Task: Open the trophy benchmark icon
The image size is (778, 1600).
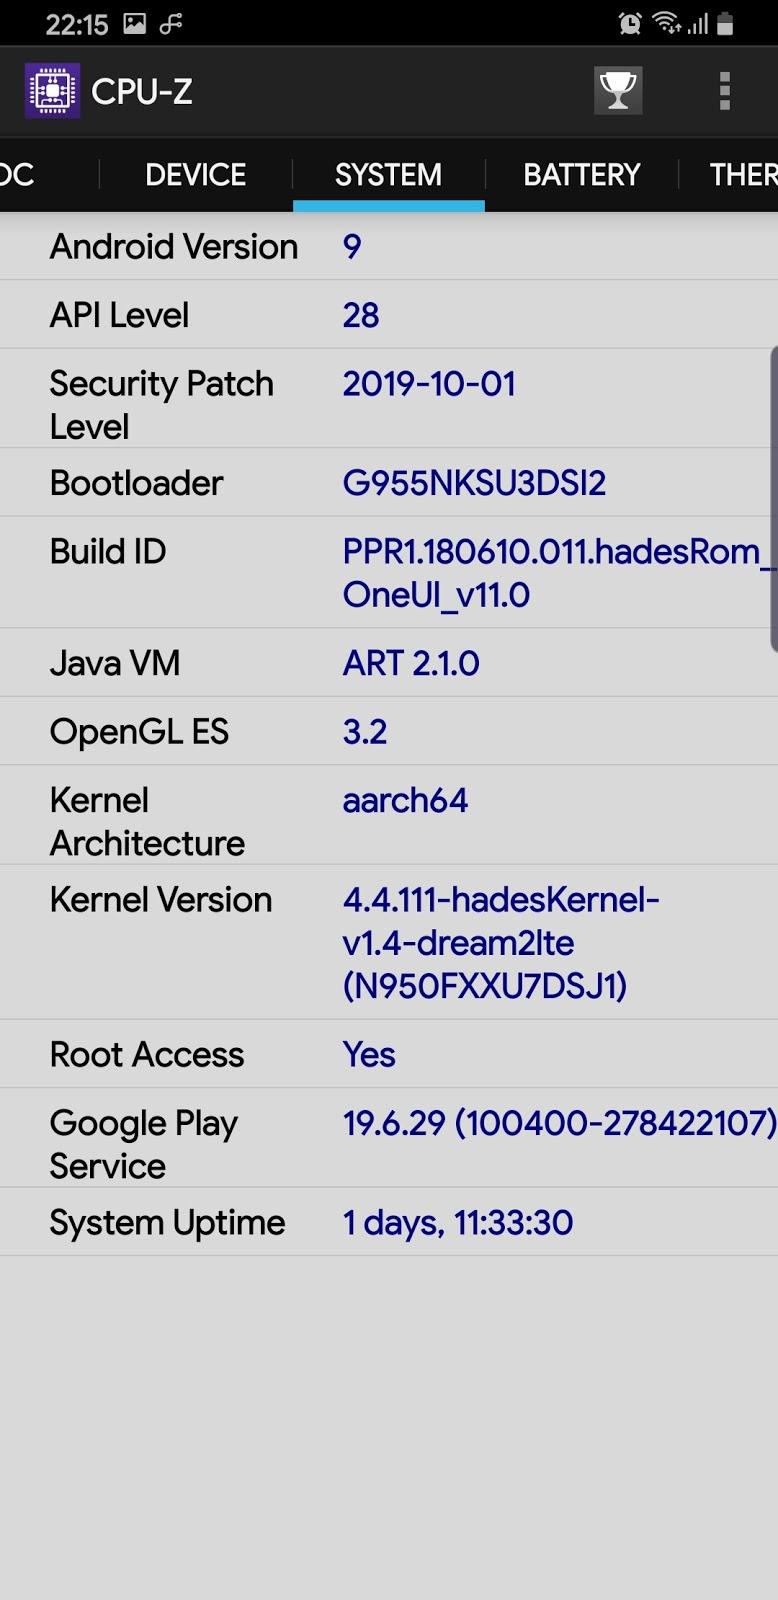Action: click(x=618, y=91)
